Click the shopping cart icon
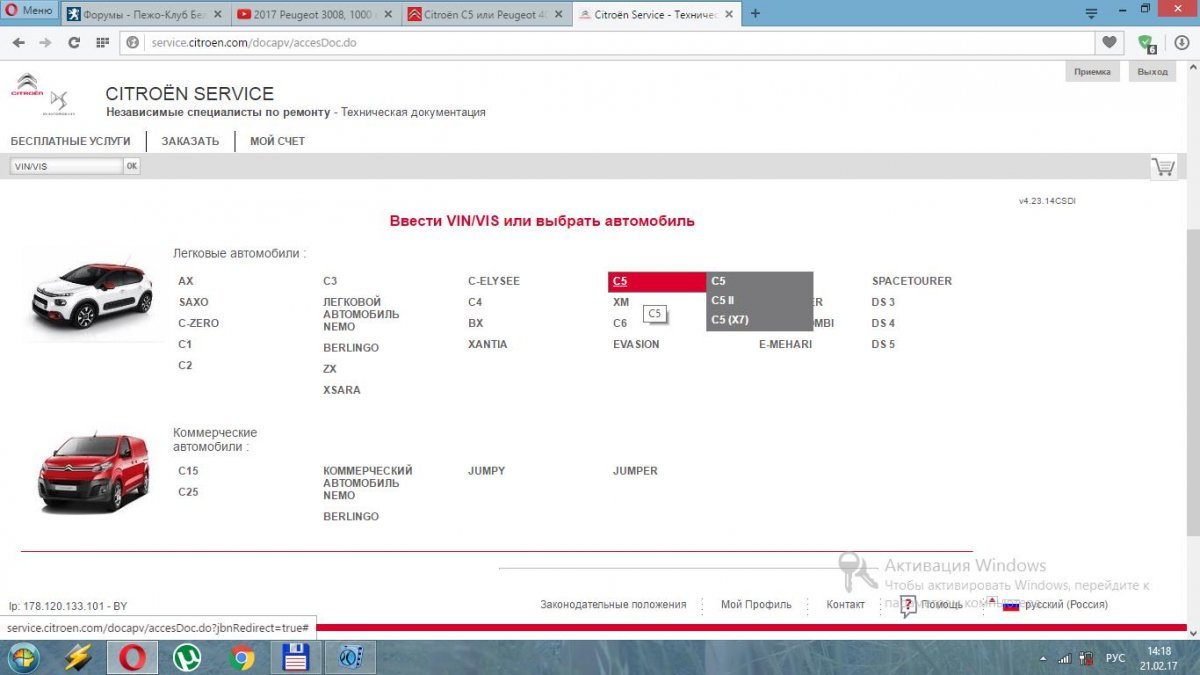This screenshot has height=675, width=1200. (x=1163, y=167)
